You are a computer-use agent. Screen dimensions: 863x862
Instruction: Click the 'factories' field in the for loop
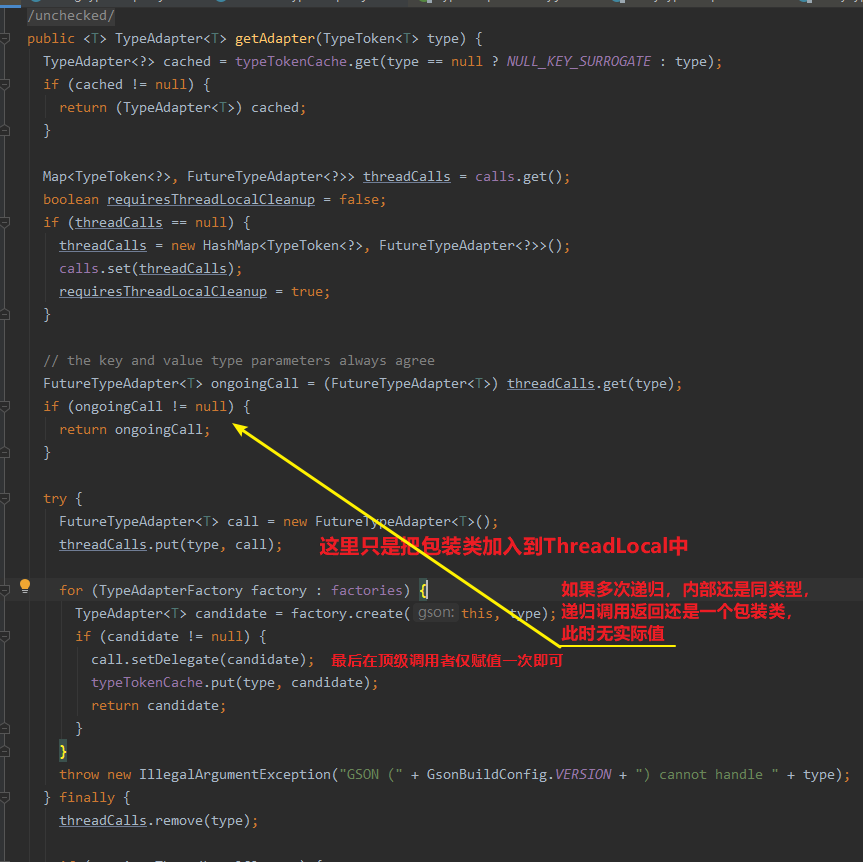coord(367,591)
